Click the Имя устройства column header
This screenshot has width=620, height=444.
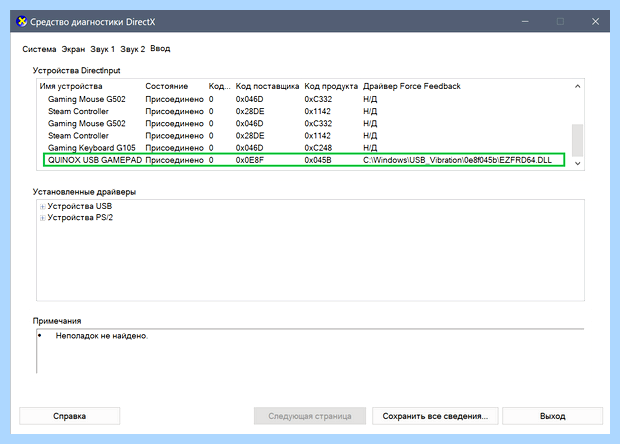[71, 86]
